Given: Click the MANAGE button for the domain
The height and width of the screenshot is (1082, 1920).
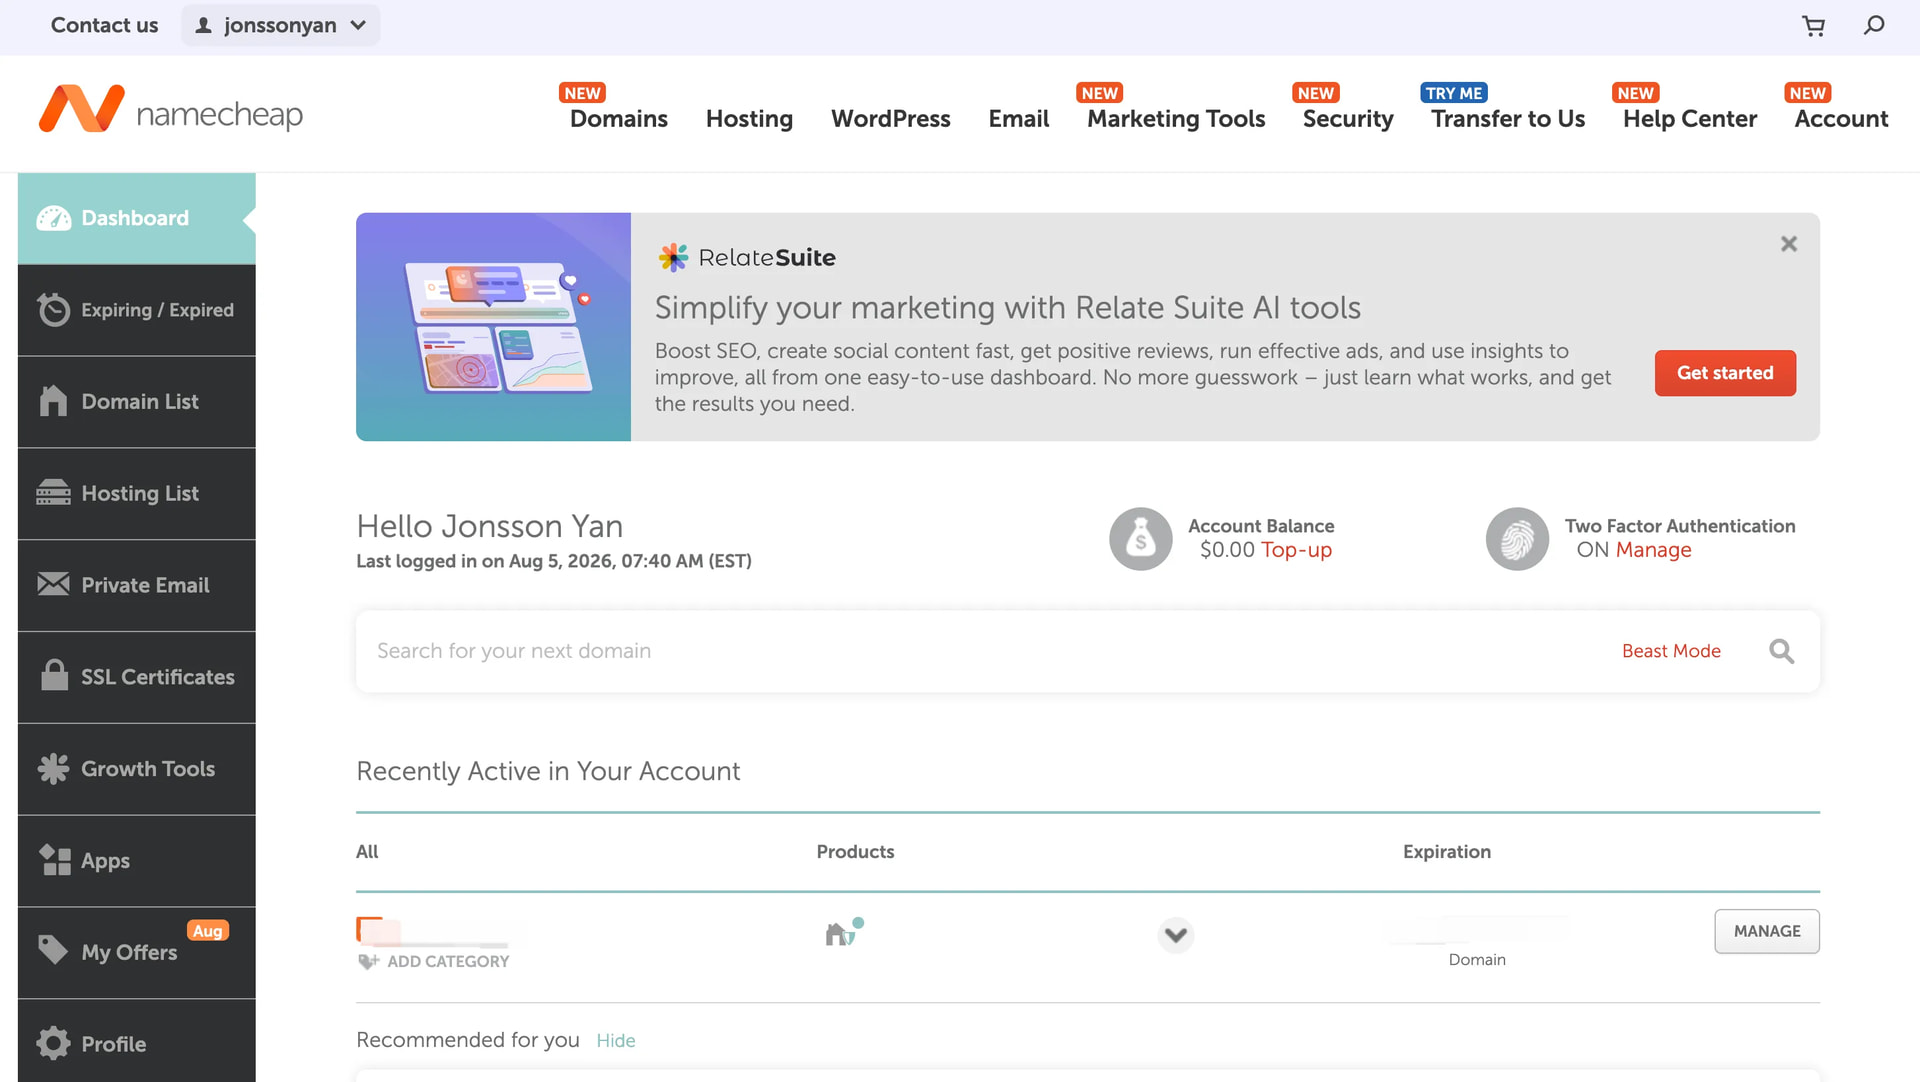Looking at the screenshot, I should [1767, 931].
